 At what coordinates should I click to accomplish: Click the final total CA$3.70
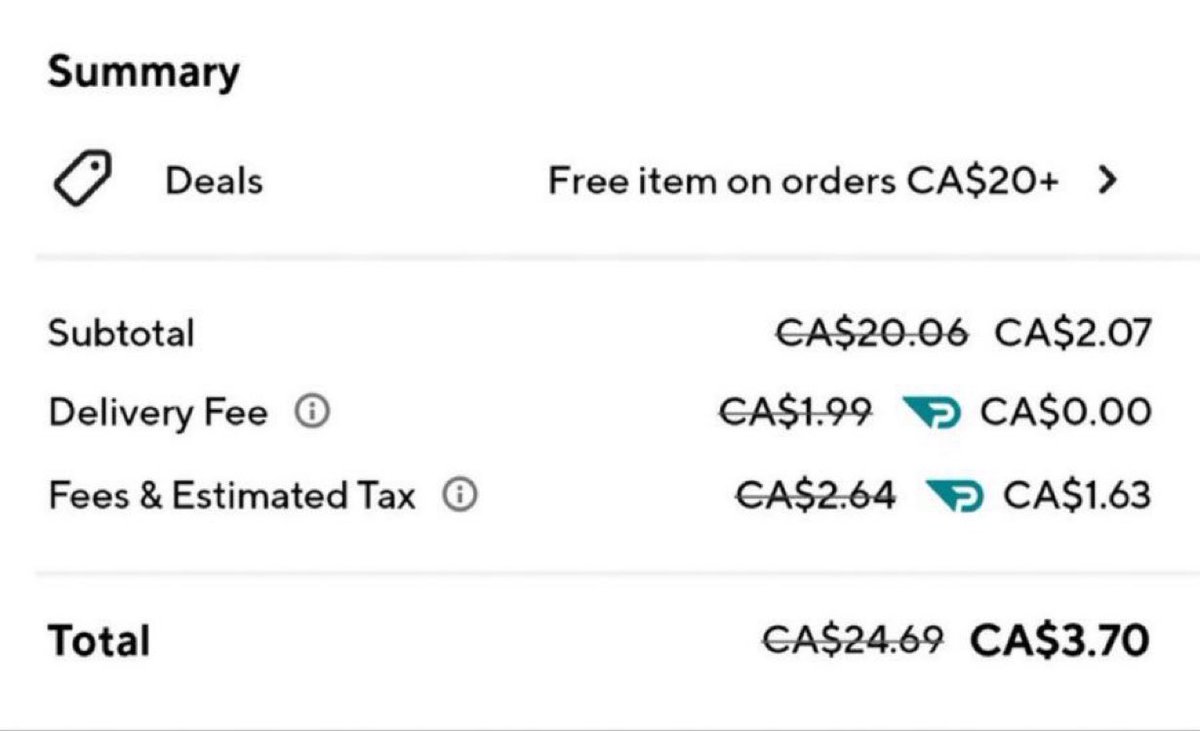pyautogui.click(x=1060, y=640)
